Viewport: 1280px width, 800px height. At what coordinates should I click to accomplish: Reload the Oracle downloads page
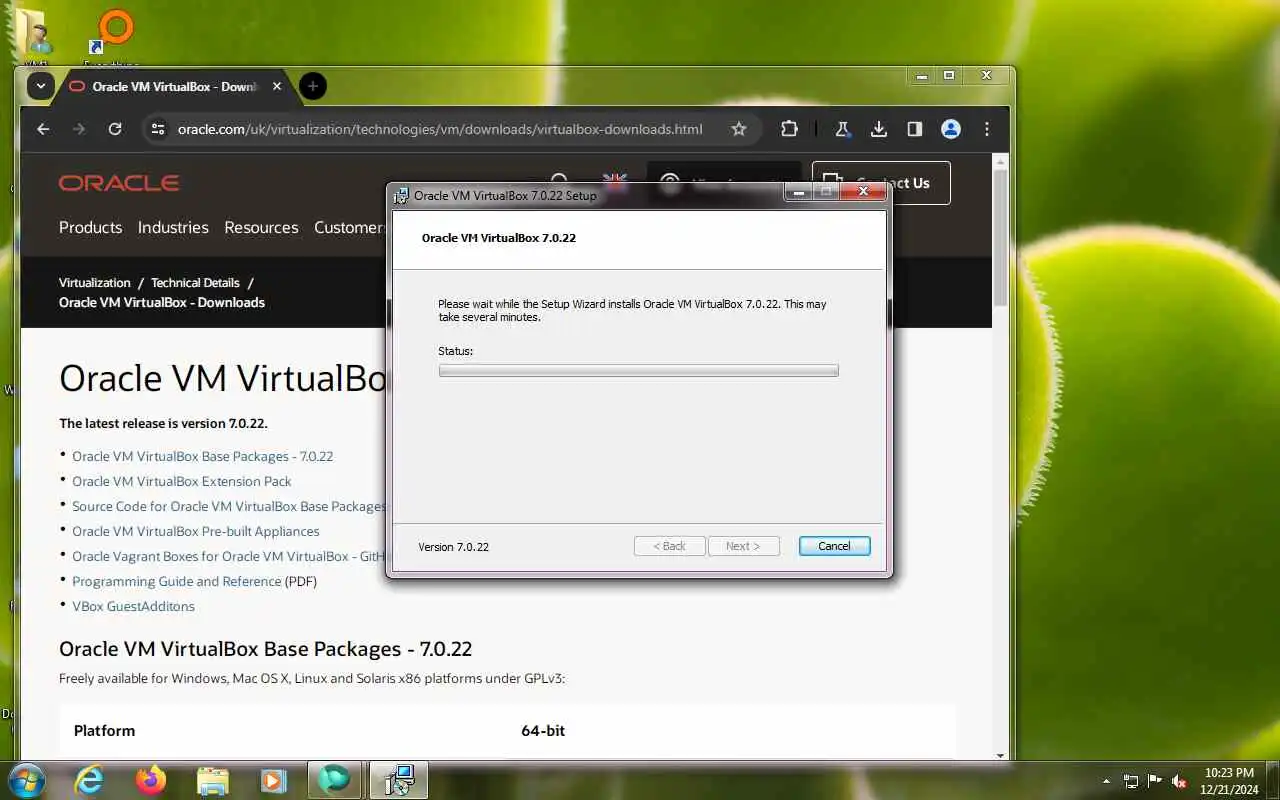point(115,129)
